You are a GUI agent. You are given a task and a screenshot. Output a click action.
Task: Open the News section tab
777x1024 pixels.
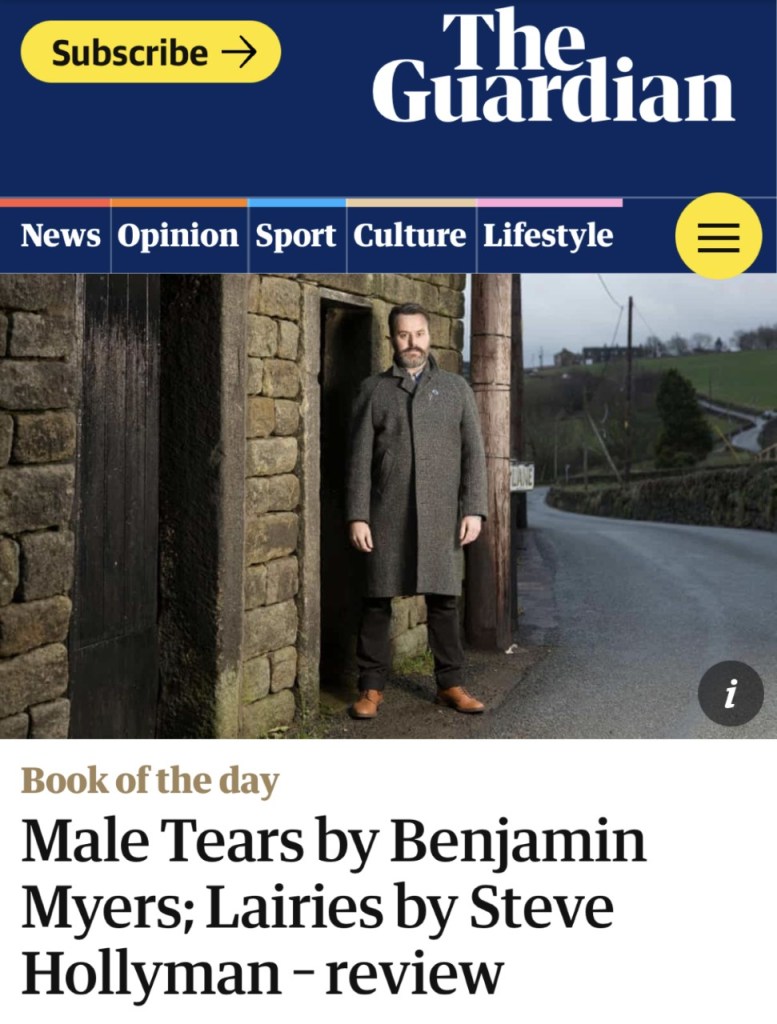(60, 235)
